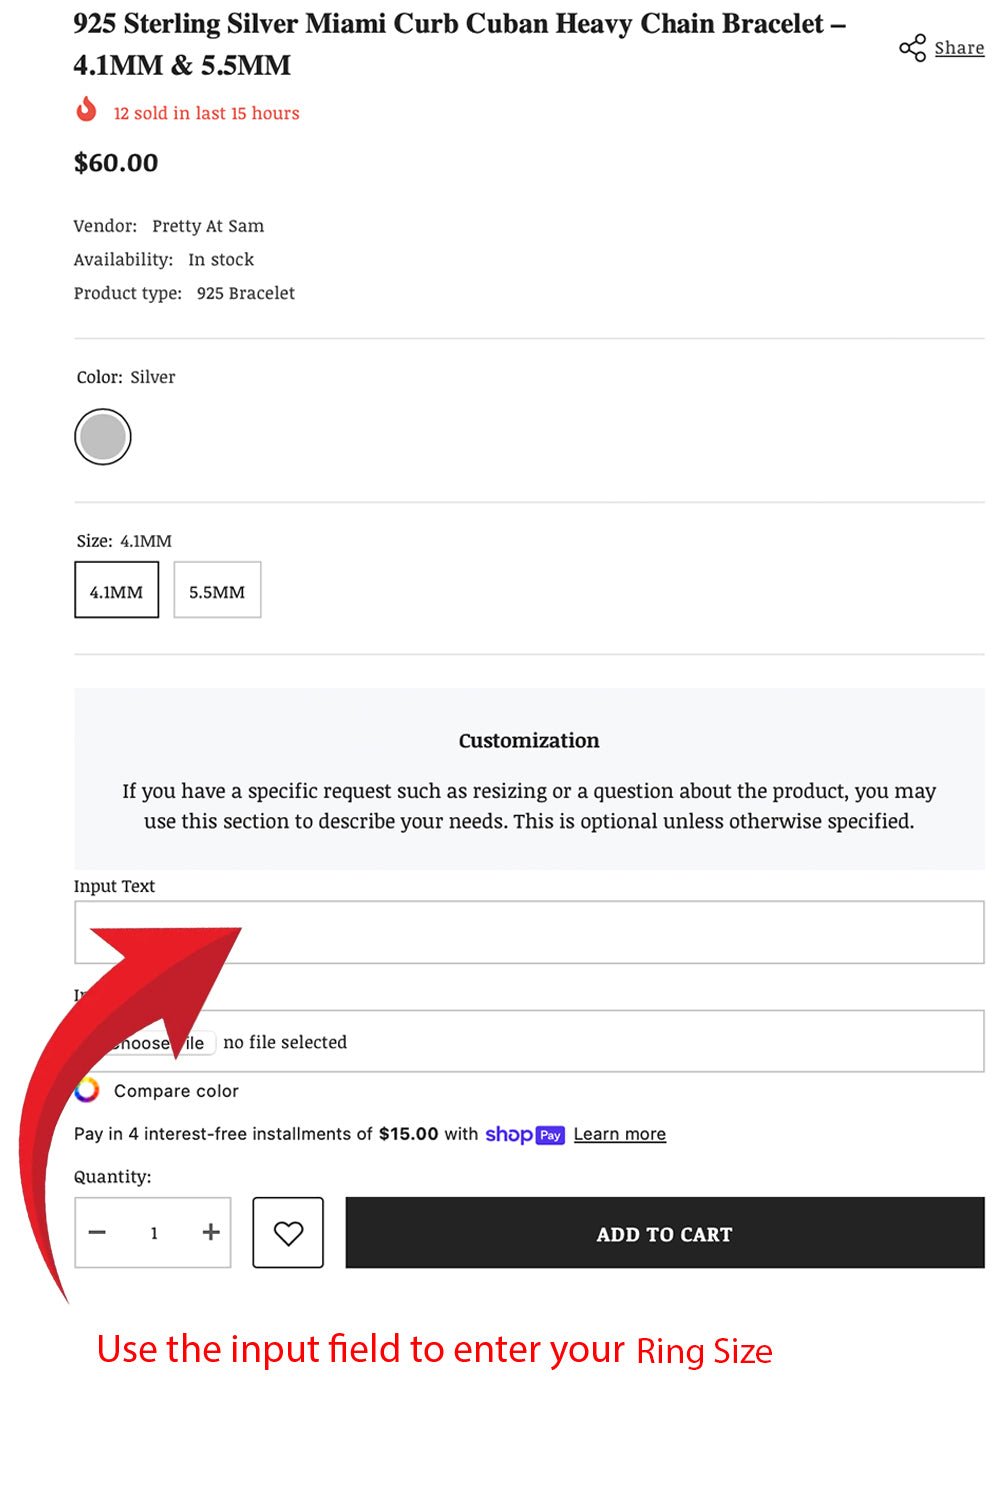This screenshot has width=1000, height=1500.
Task: Add item to wishlist with heart icon
Action: (x=288, y=1233)
